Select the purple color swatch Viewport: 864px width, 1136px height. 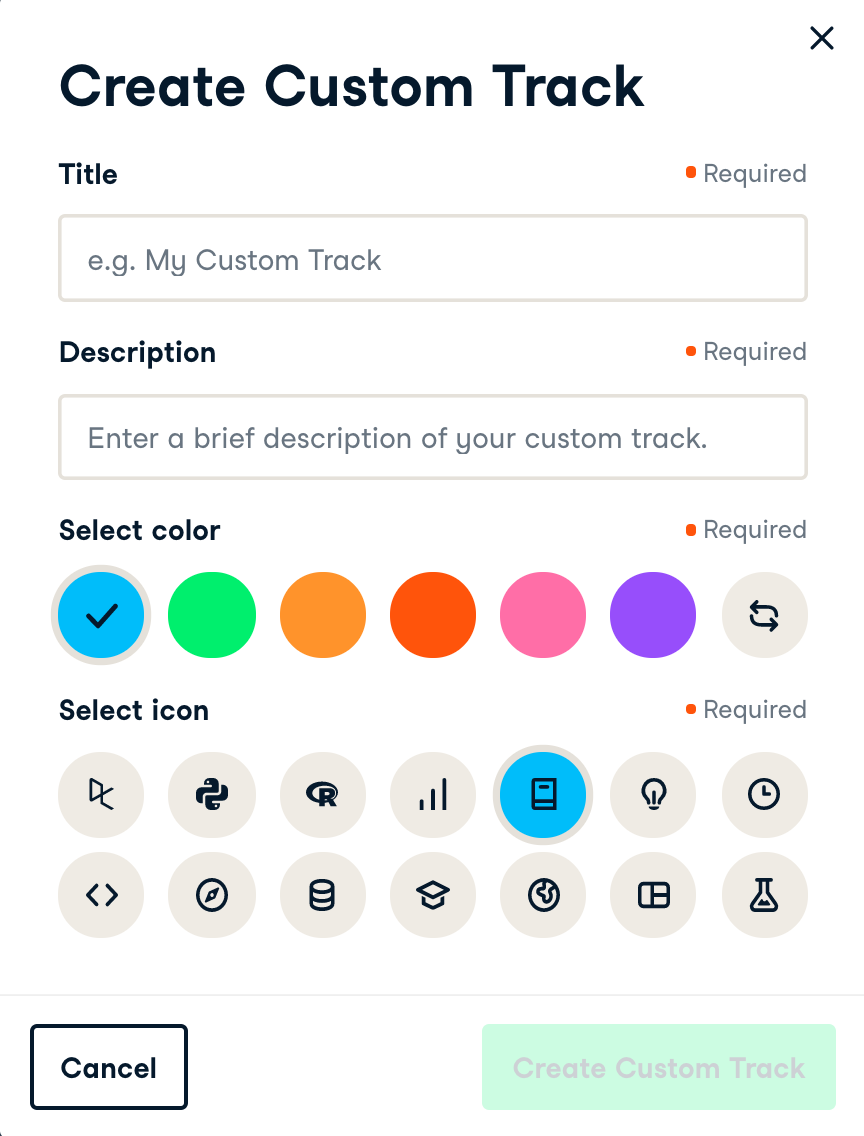[x=653, y=615]
